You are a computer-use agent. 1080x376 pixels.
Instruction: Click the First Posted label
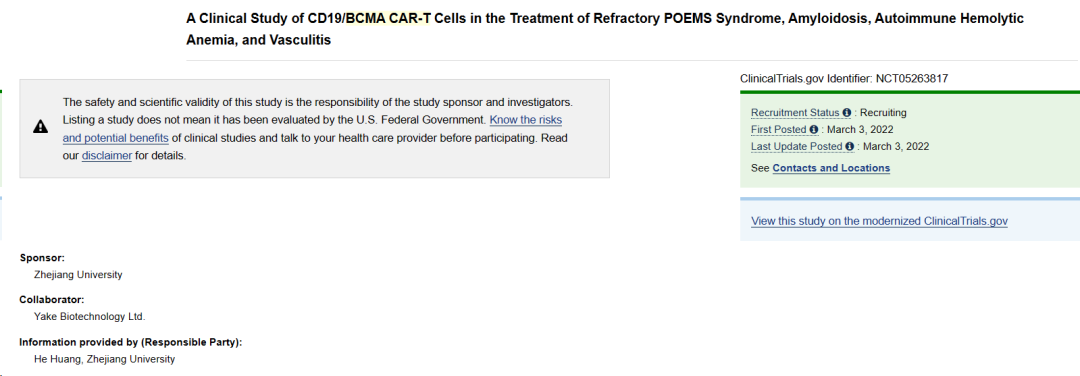click(x=779, y=129)
